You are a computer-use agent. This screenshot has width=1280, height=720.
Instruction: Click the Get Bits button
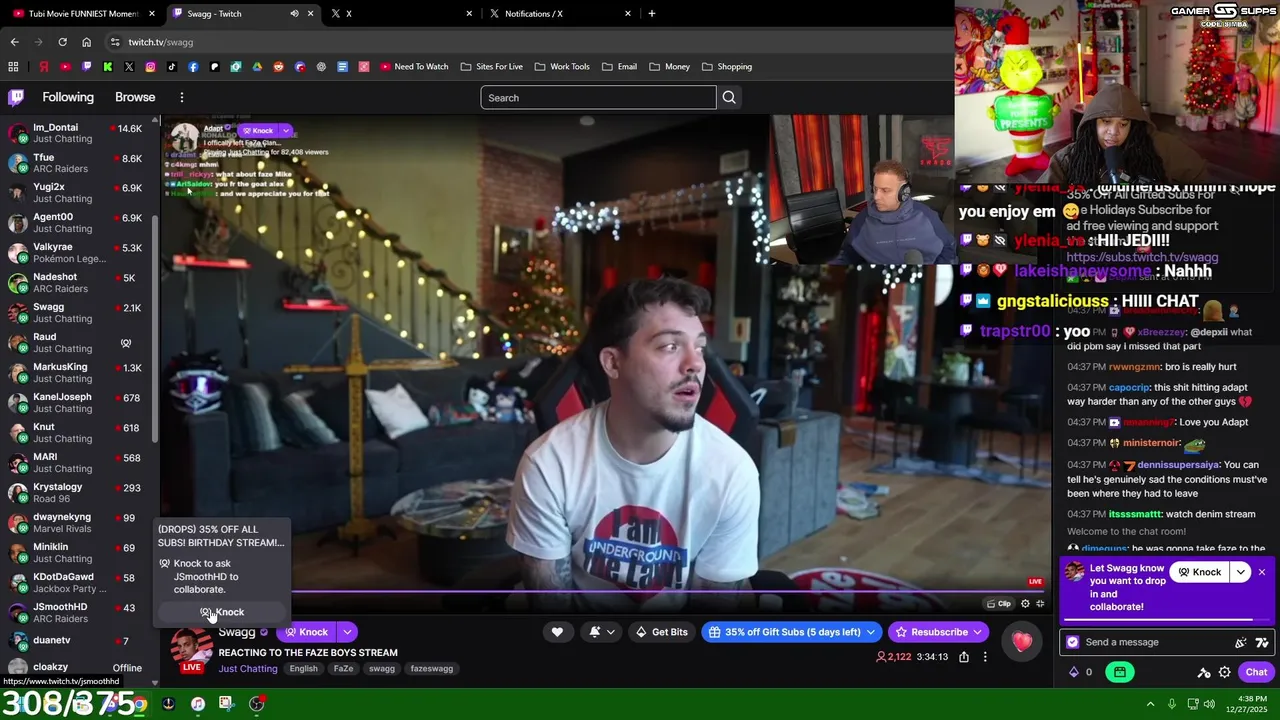point(661,632)
